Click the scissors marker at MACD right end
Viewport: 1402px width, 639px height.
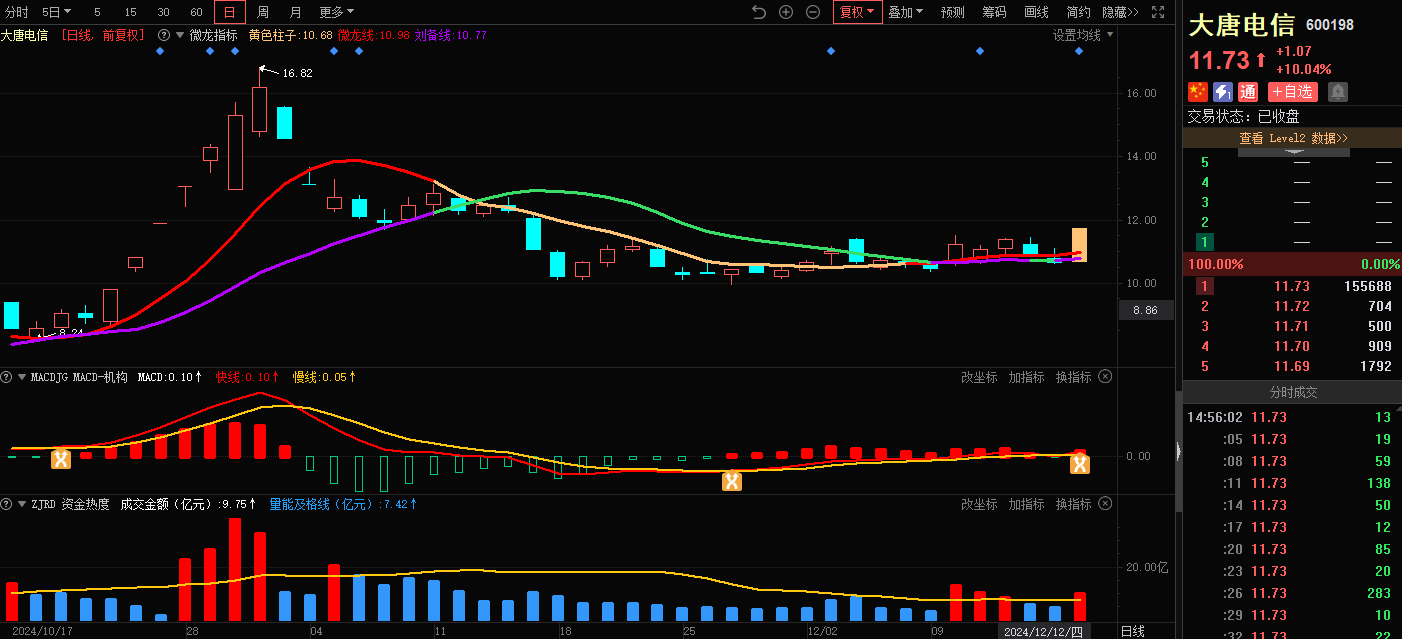[1080, 464]
